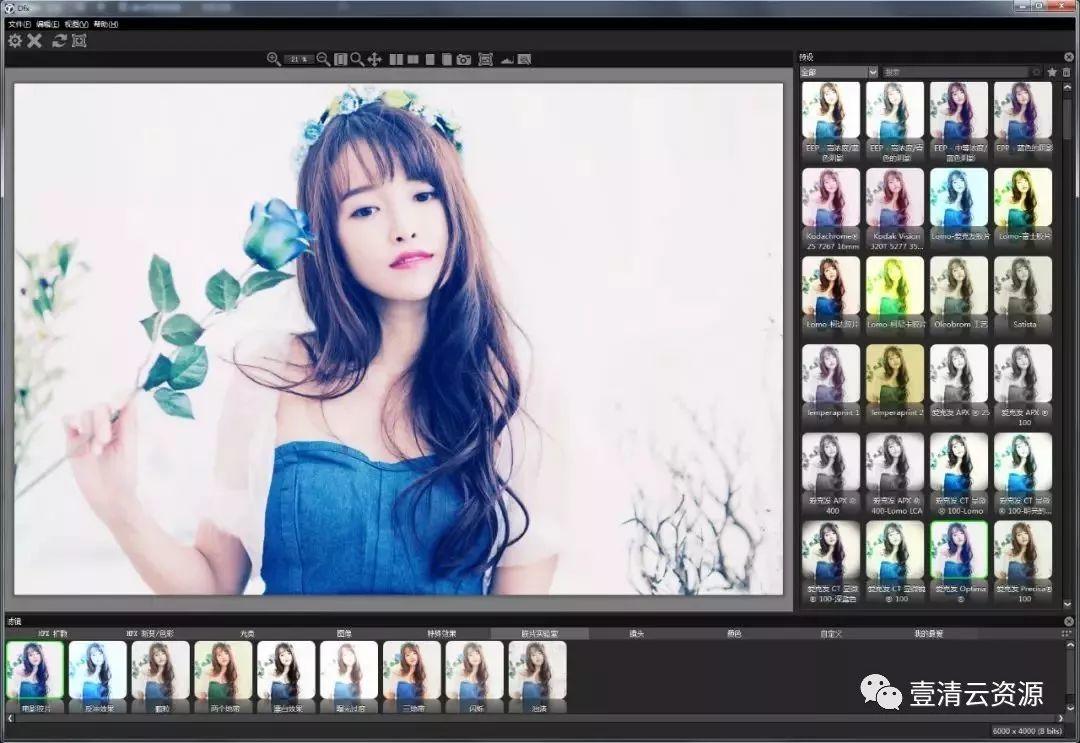Switch to split view icon

[x=413, y=60]
